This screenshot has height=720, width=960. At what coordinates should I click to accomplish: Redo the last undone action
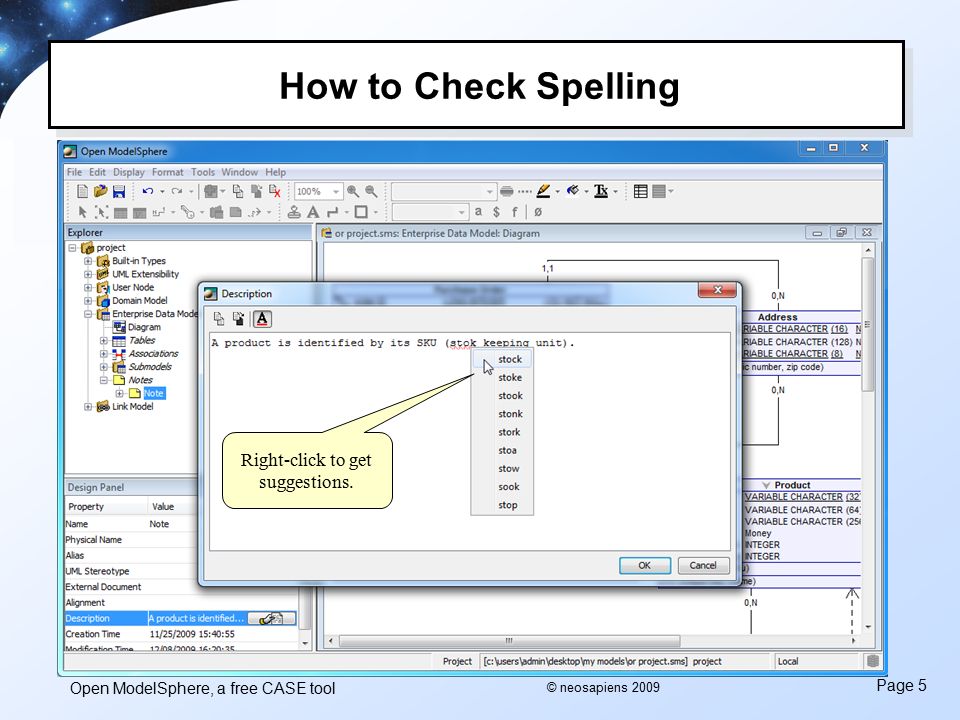tap(177, 192)
